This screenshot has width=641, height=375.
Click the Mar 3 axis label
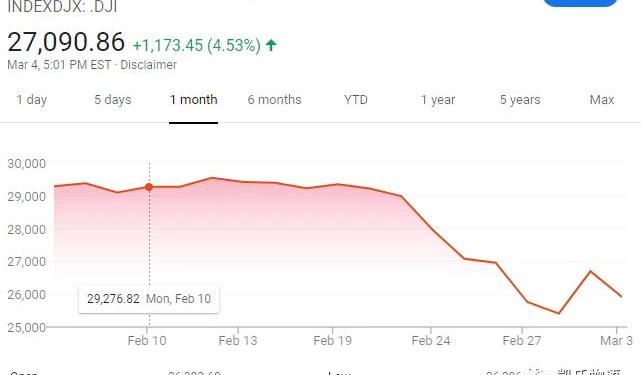[x=616, y=341]
